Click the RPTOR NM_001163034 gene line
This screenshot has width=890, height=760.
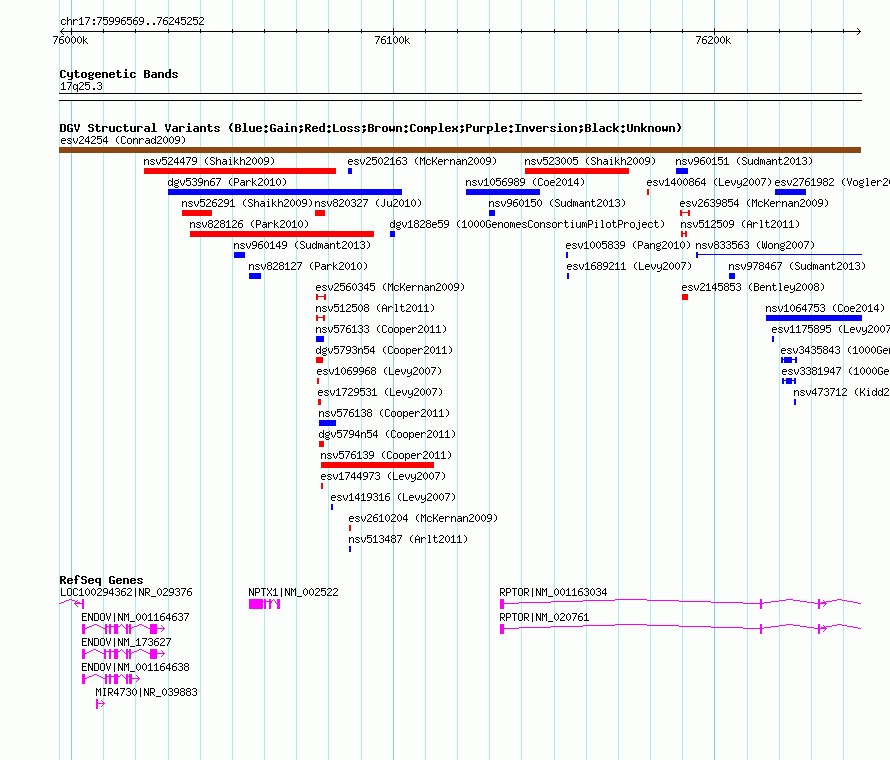click(681, 604)
